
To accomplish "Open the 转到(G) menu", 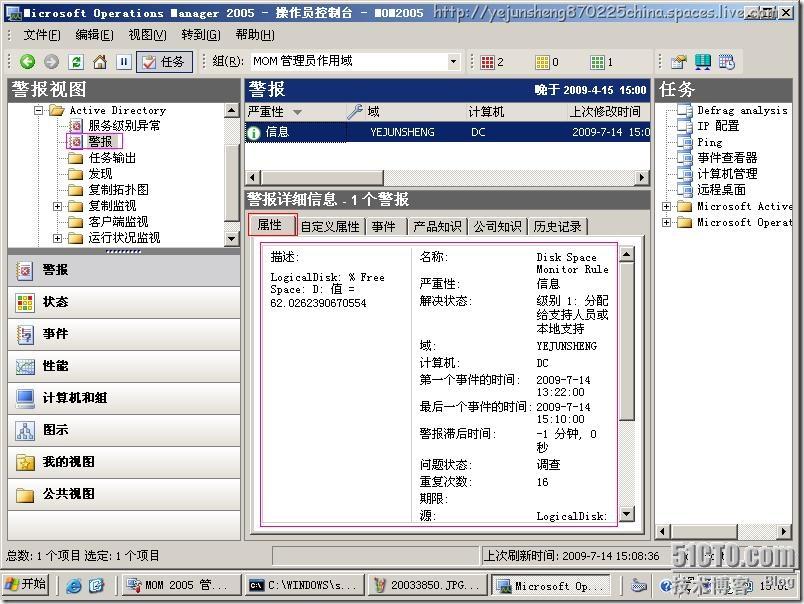I will [201, 35].
